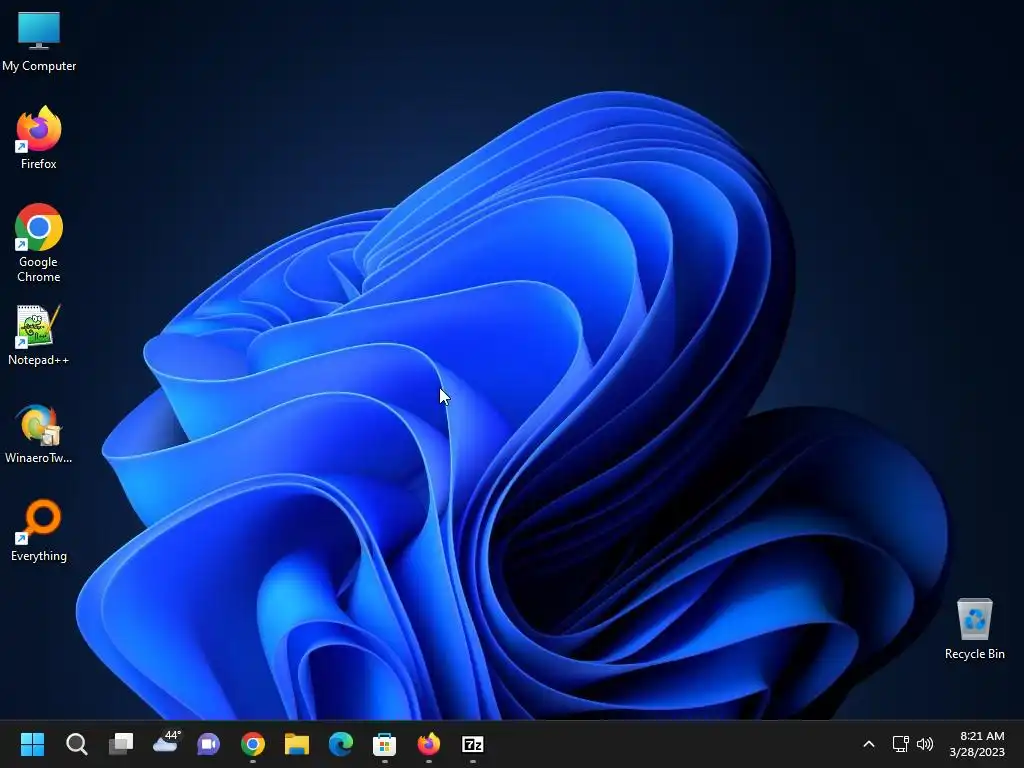Open network status tray icon

(x=901, y=744)
